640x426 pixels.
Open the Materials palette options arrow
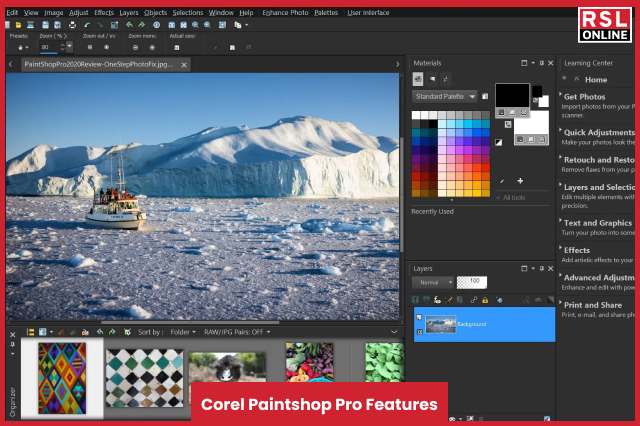pos(533,63)
